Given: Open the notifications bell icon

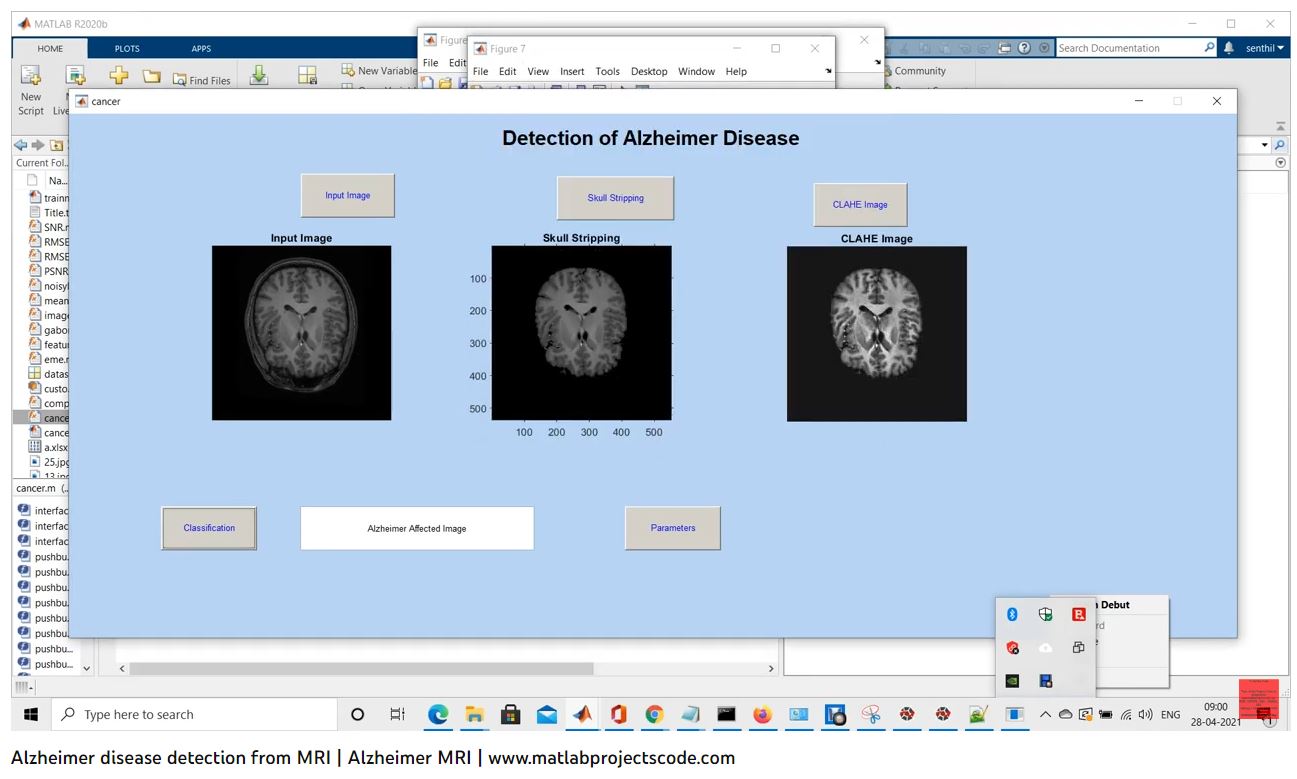Looking at the screenshot, I should coord(1229,48).
